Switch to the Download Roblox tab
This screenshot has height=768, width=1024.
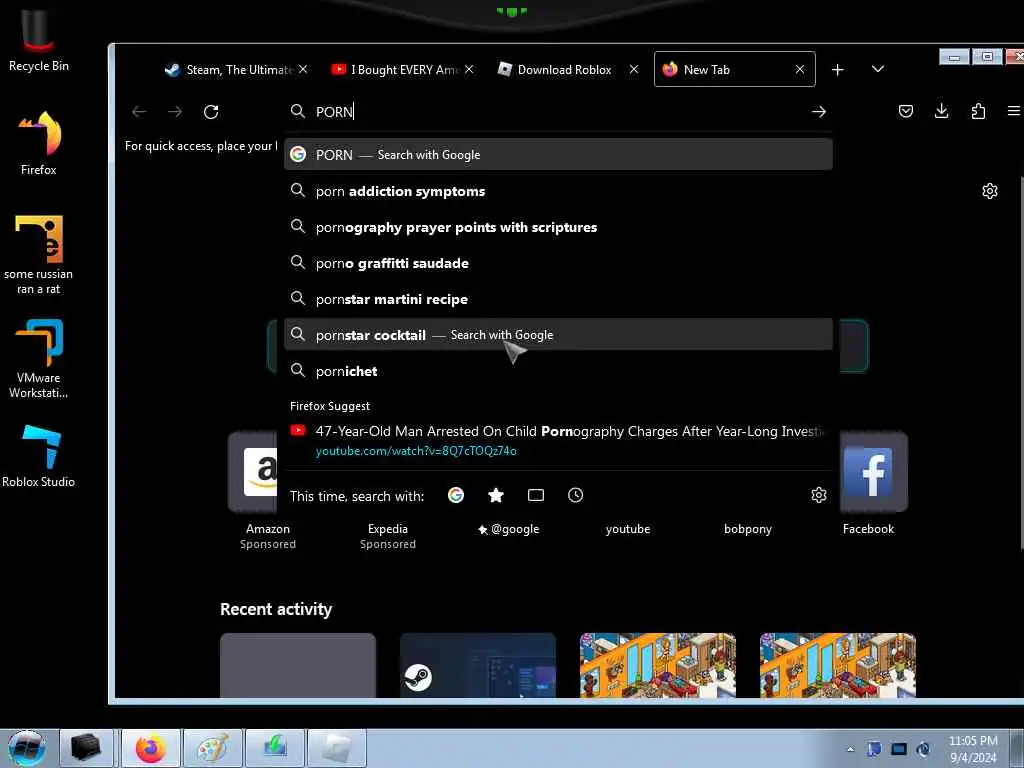[568, 69]
